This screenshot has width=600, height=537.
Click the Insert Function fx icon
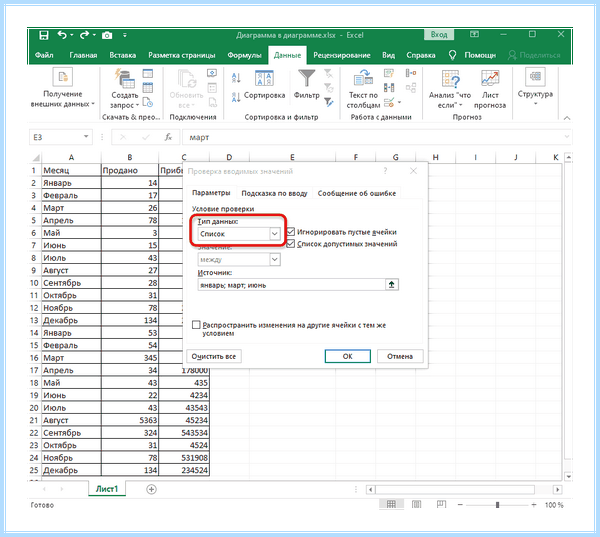pos(168,137)
